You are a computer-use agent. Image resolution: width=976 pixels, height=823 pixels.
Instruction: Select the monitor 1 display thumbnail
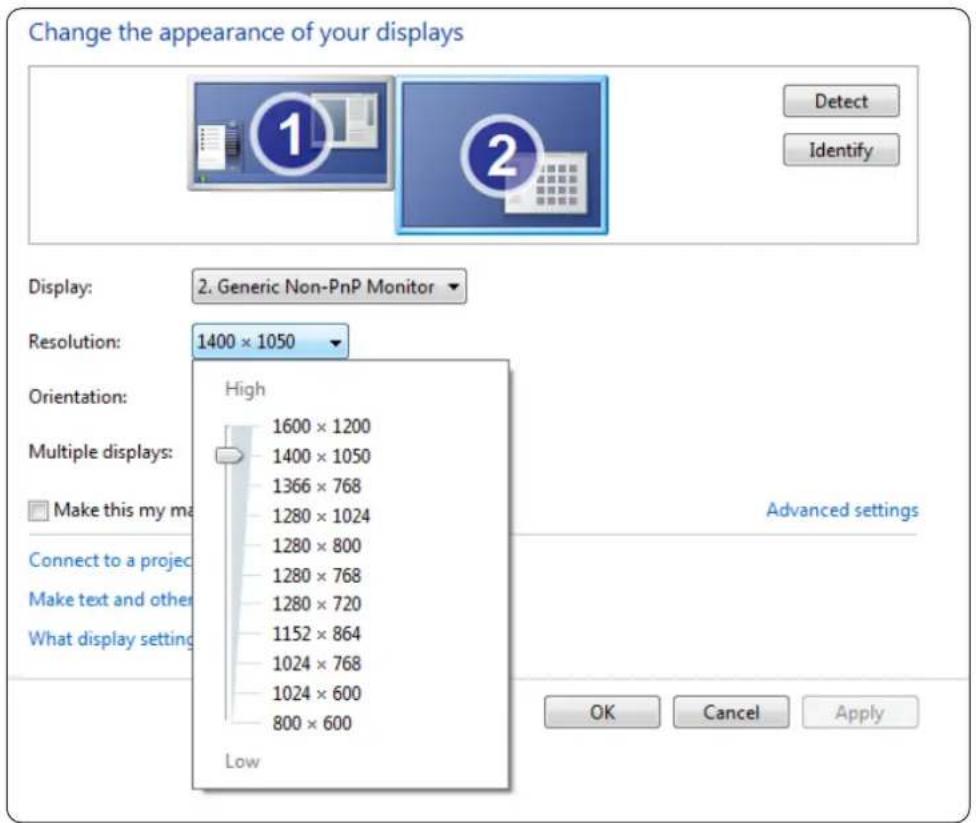tap(291, 133)
